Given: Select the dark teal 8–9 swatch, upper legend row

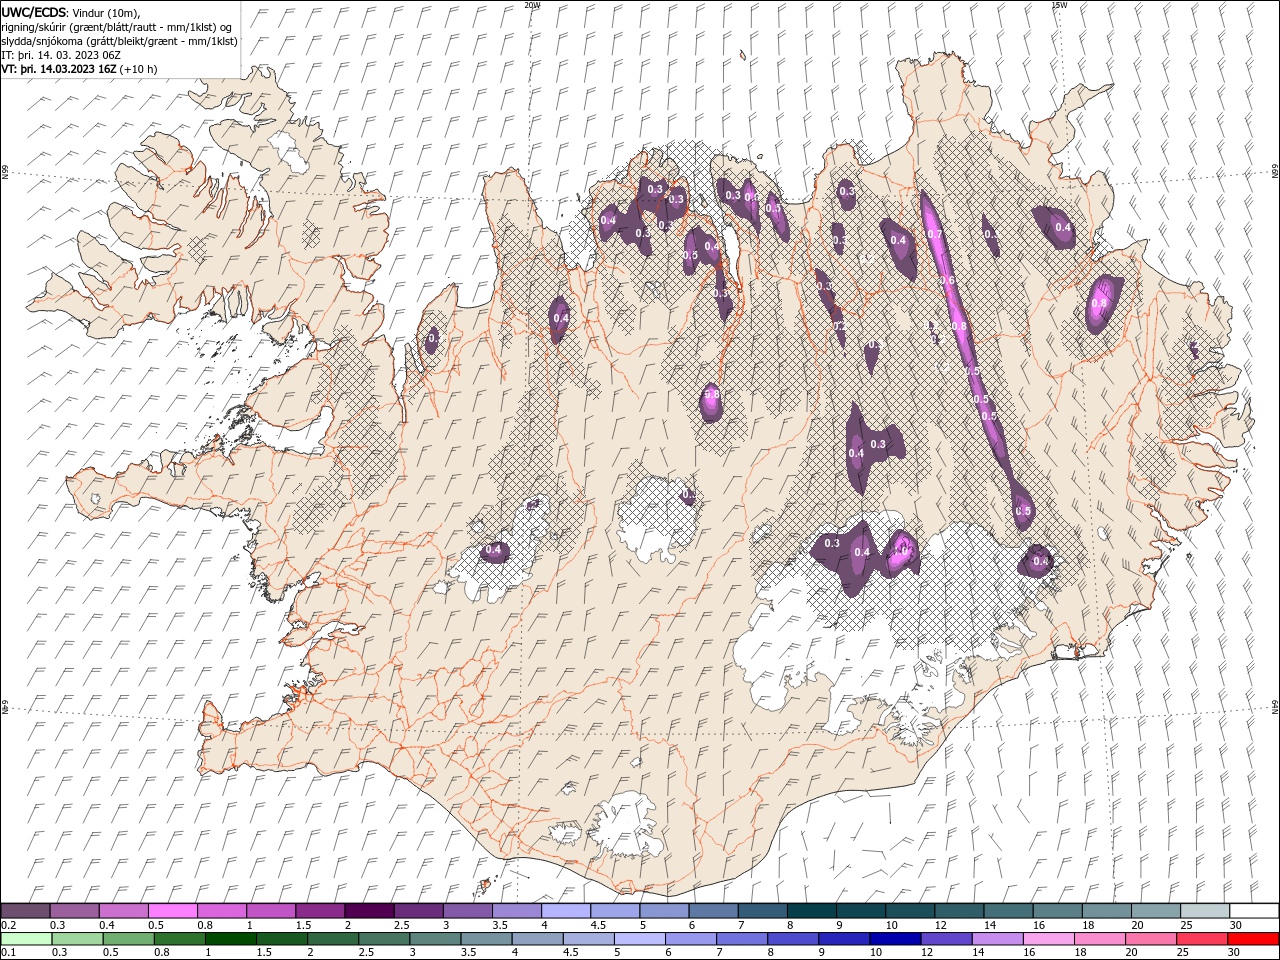Looking at the screenshot, I should (x=812, y=911).
